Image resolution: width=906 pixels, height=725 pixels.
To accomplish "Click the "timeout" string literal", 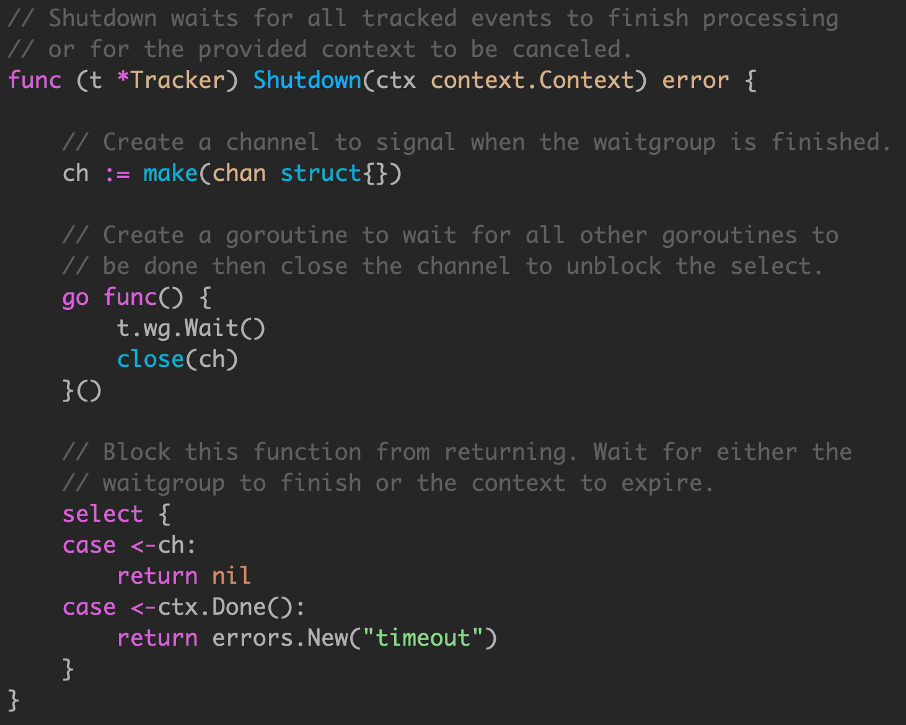I will (x=423, y=638).
